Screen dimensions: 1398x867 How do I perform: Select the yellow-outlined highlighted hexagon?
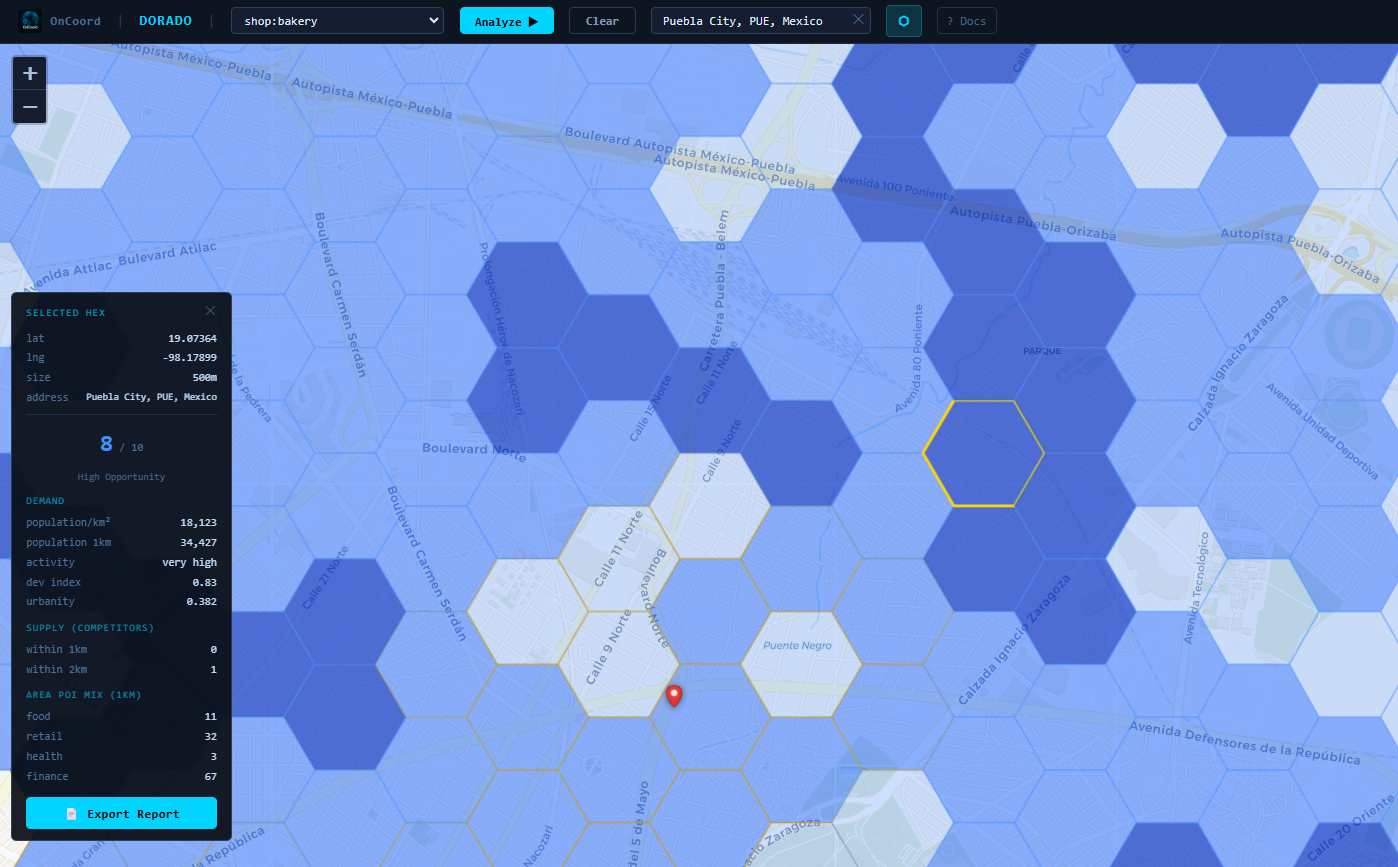point(984,453)
